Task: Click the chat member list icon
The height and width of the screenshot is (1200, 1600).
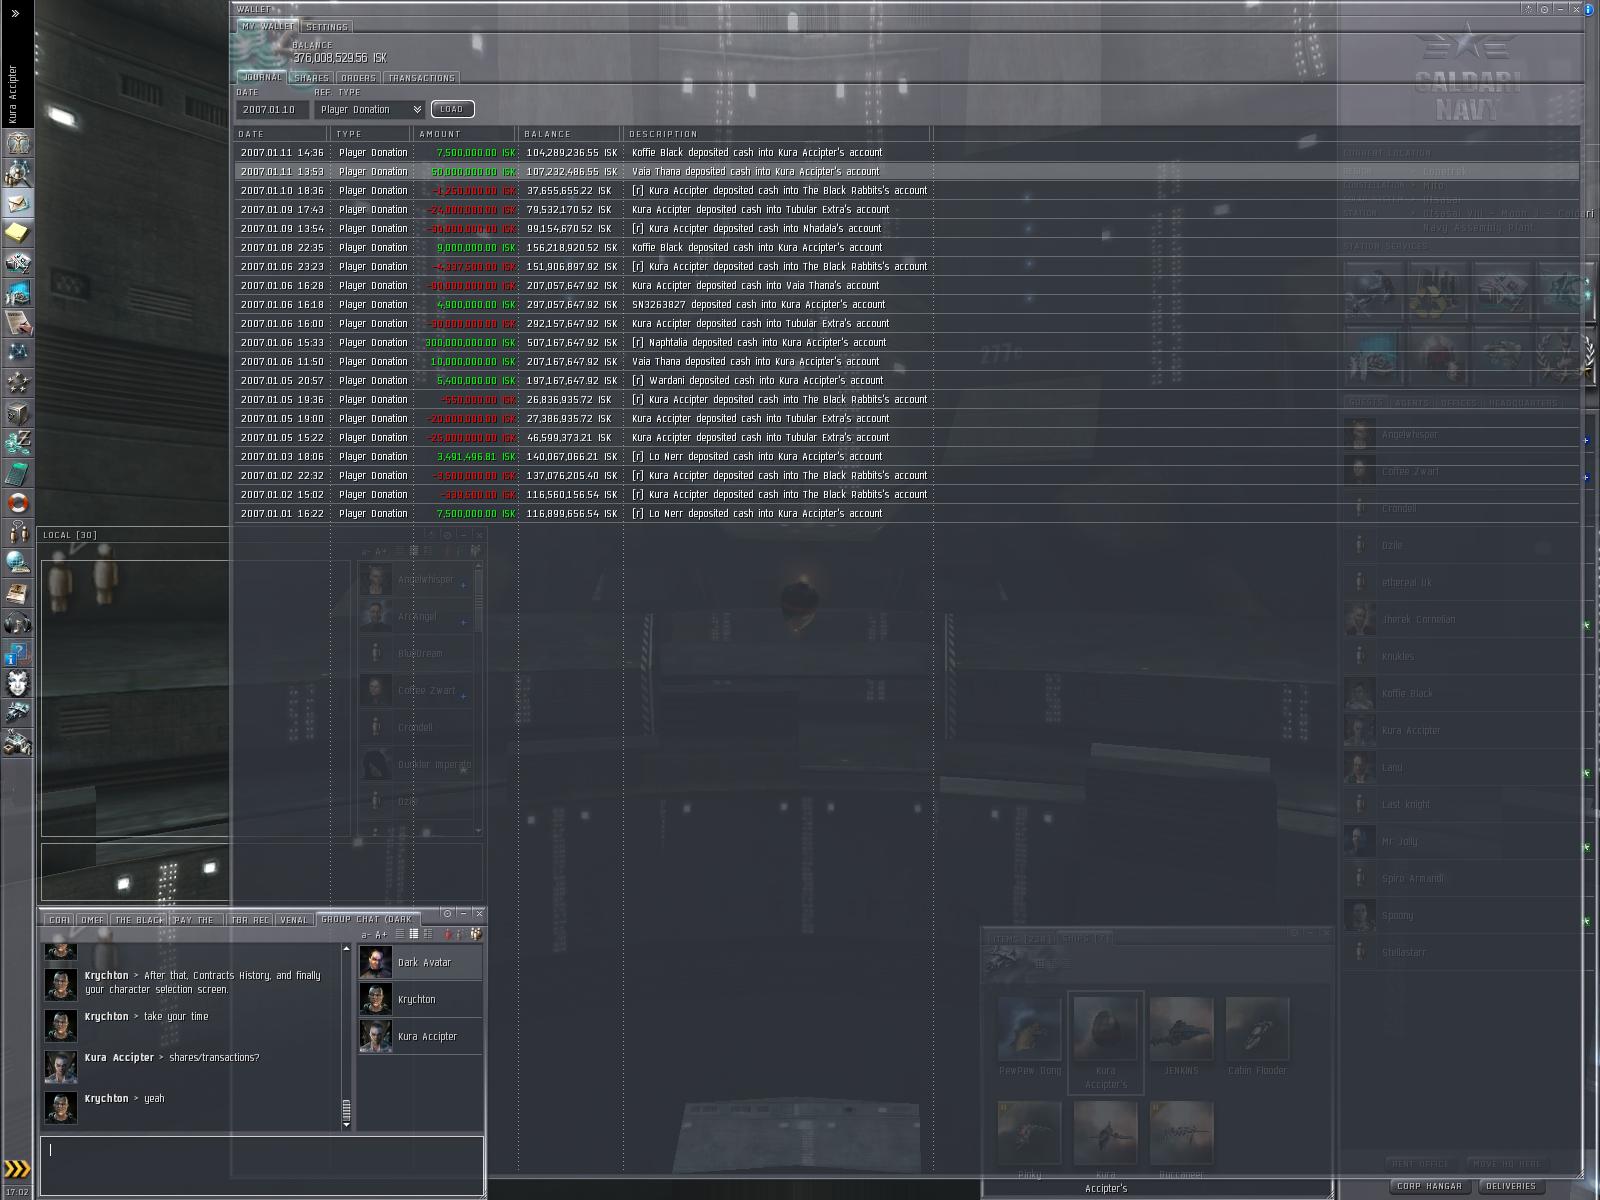Action: click(476, 934)
